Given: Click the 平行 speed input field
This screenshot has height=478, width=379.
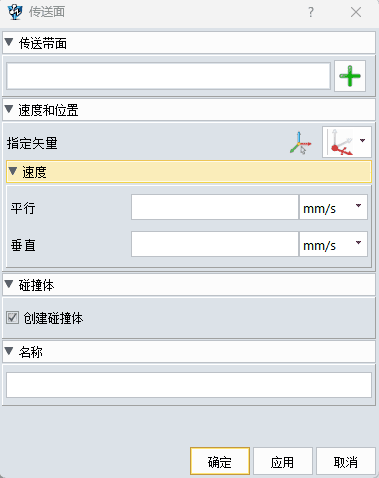Looking at the screenshot, I should coord(215,207).
